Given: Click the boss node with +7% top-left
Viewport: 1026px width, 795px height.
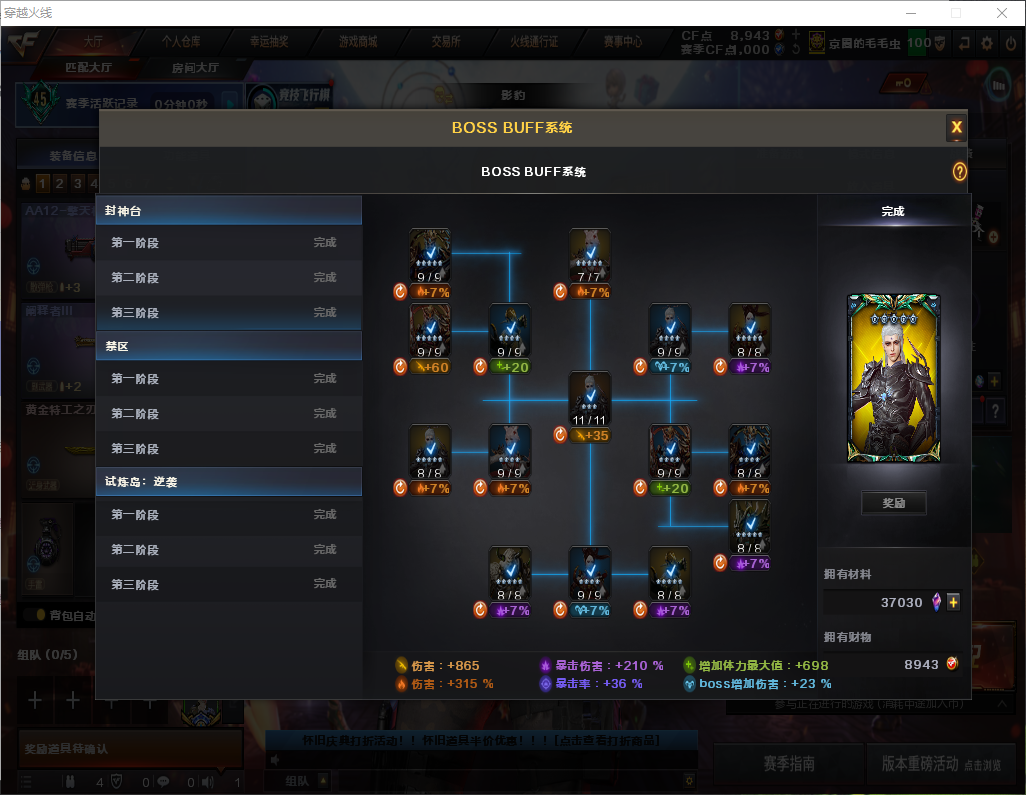Looking at the screenshot, I should 430,256.
